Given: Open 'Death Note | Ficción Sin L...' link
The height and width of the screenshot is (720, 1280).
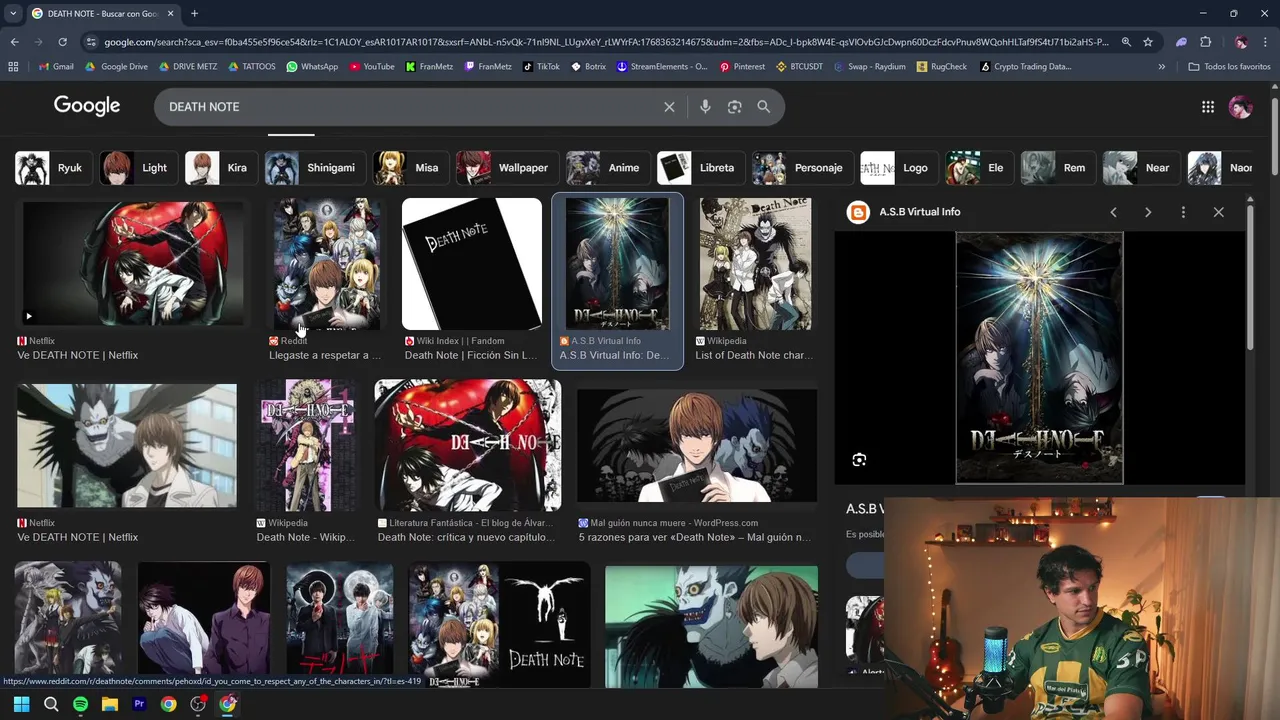Looking at the screenshot, I should click(471, 355).
